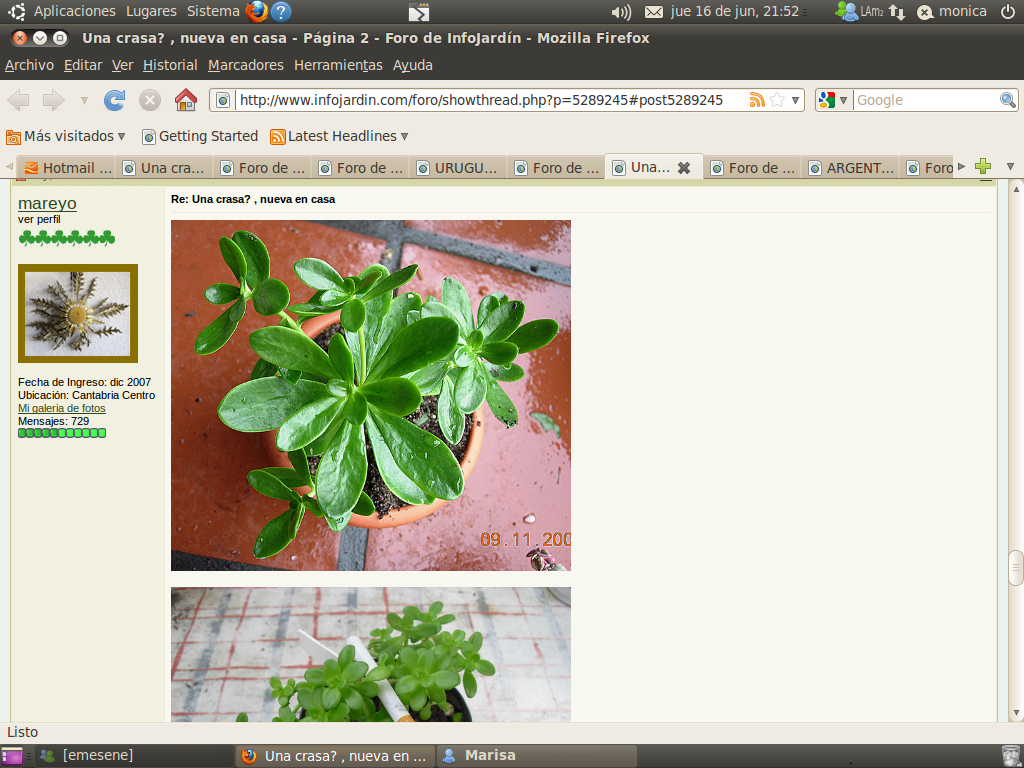
Task: Switch to the URUGU... tab
Action: point(458,168)
